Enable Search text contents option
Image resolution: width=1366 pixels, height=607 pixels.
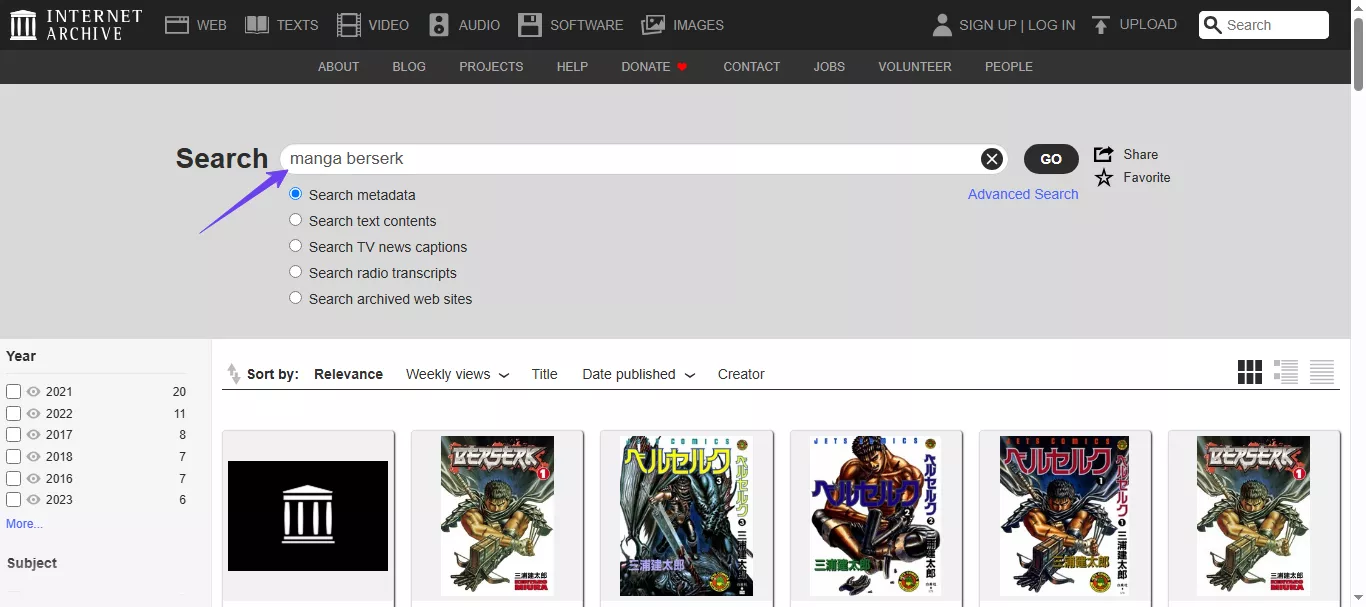point(295,219)
